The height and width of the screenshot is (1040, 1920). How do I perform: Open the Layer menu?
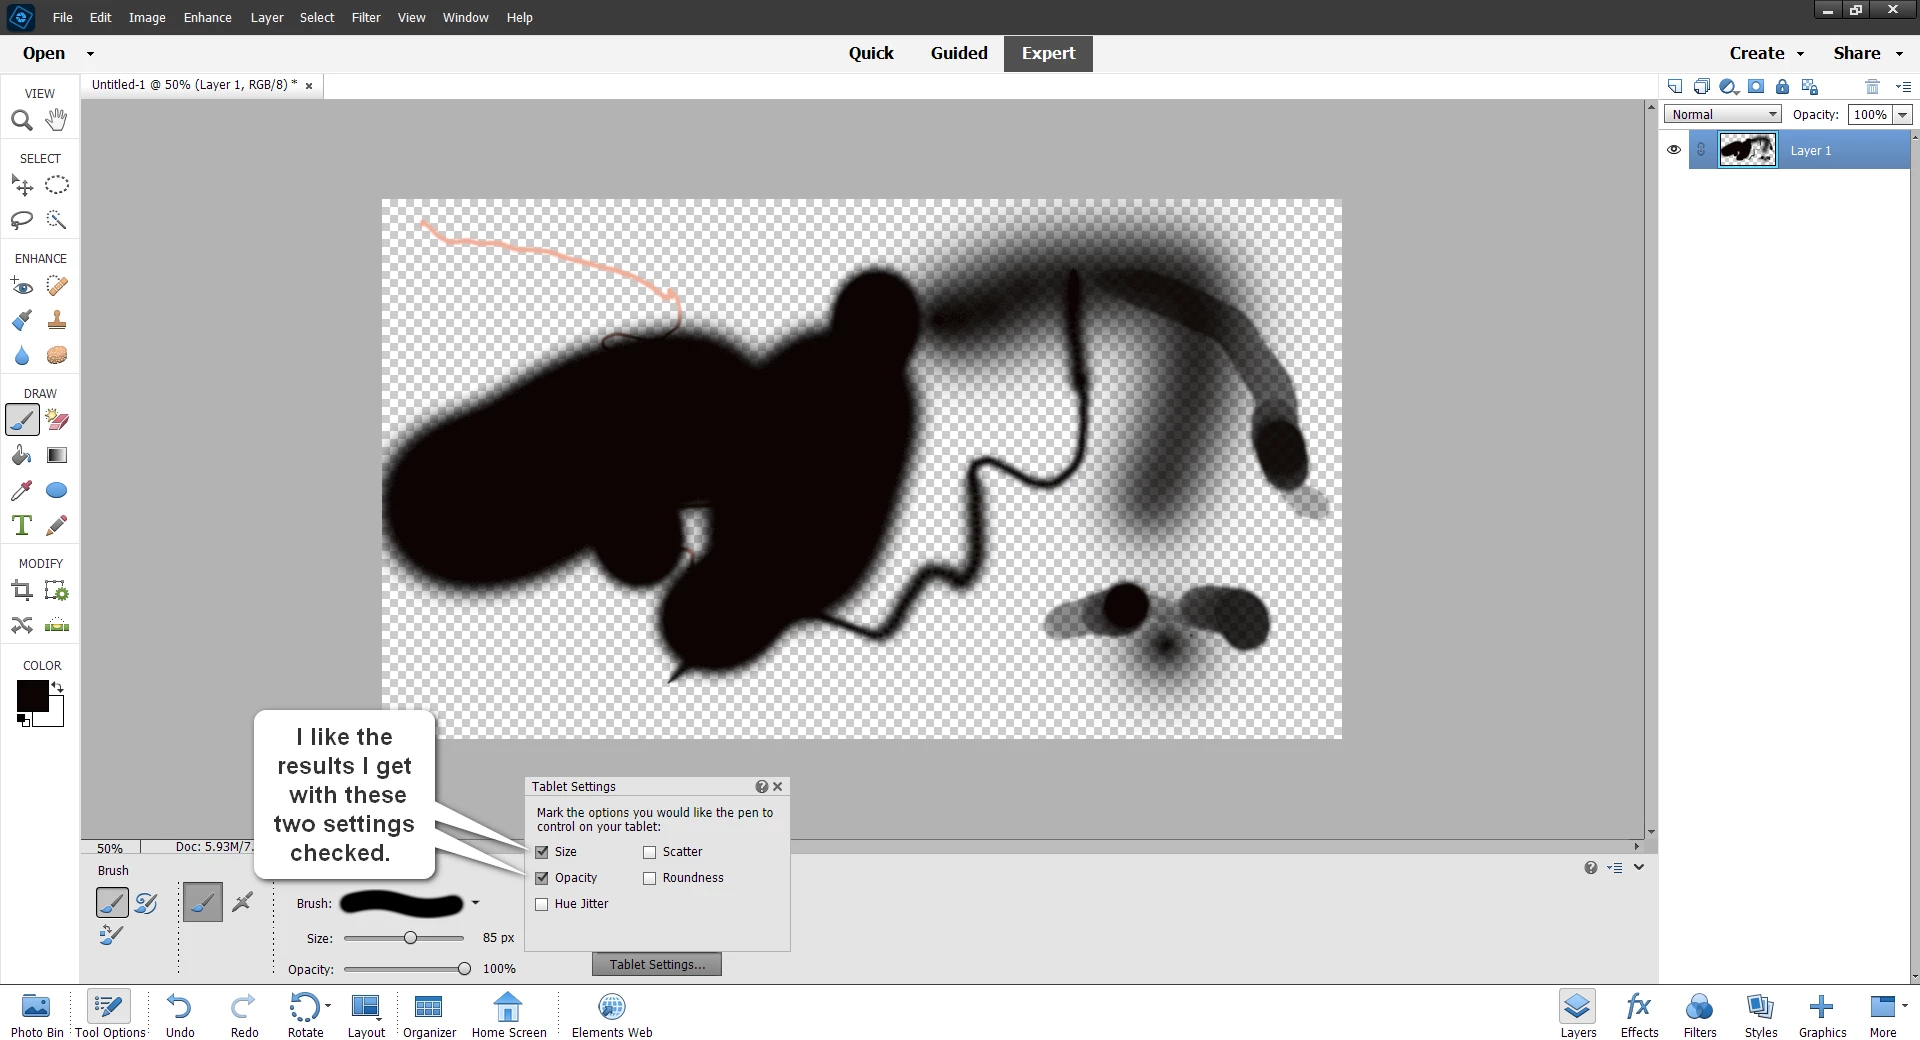[267, 18]
